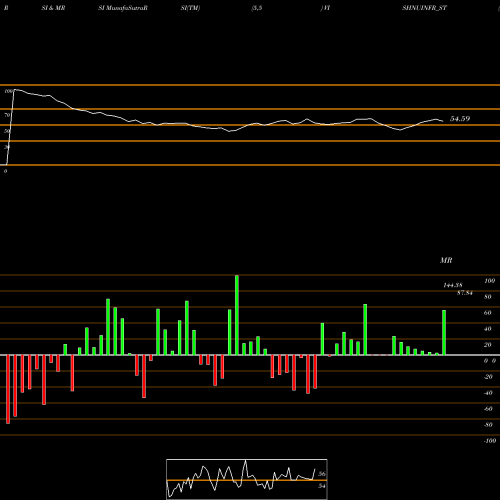
Task: Click the -100 label on MR axis
Action: (490, 441)
